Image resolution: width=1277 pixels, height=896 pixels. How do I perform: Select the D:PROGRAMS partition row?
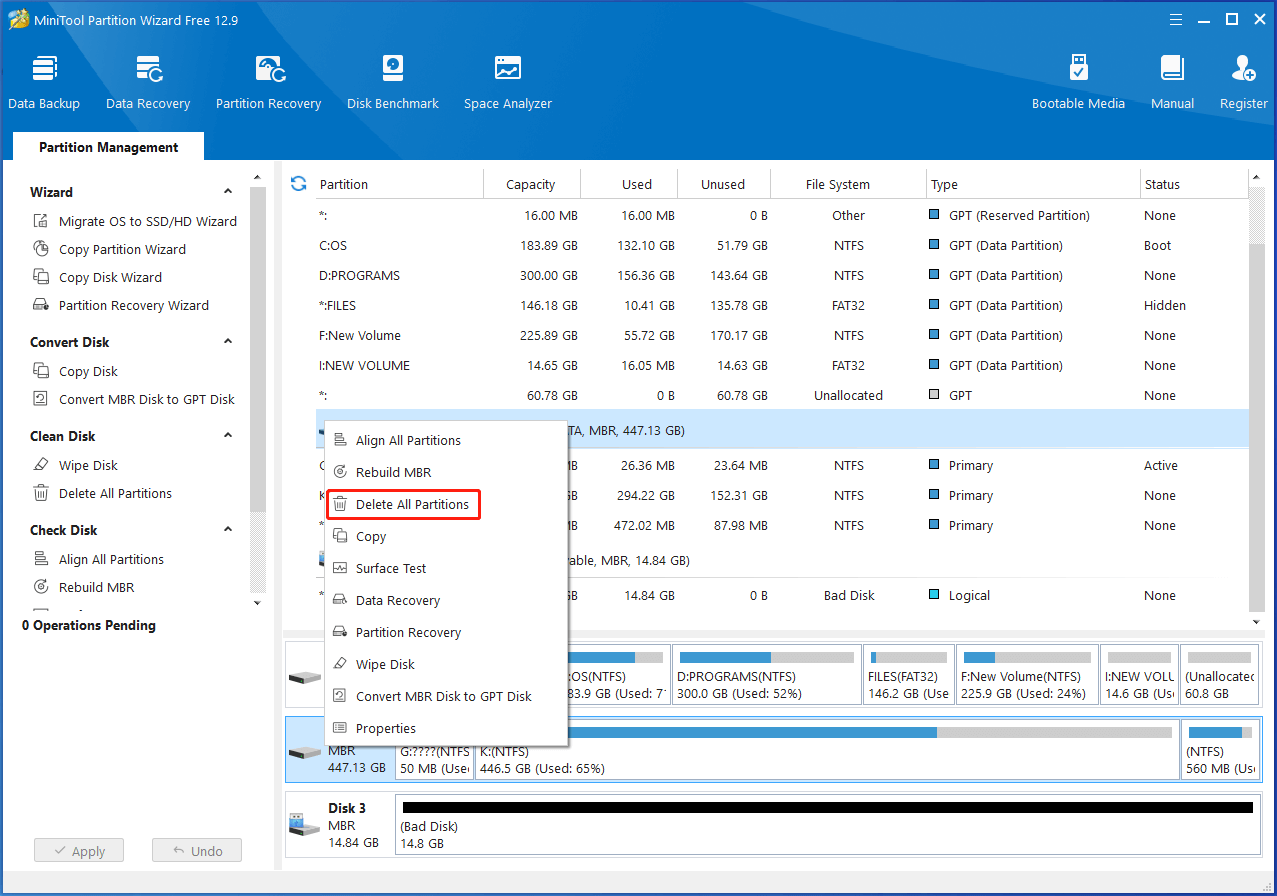782,275
